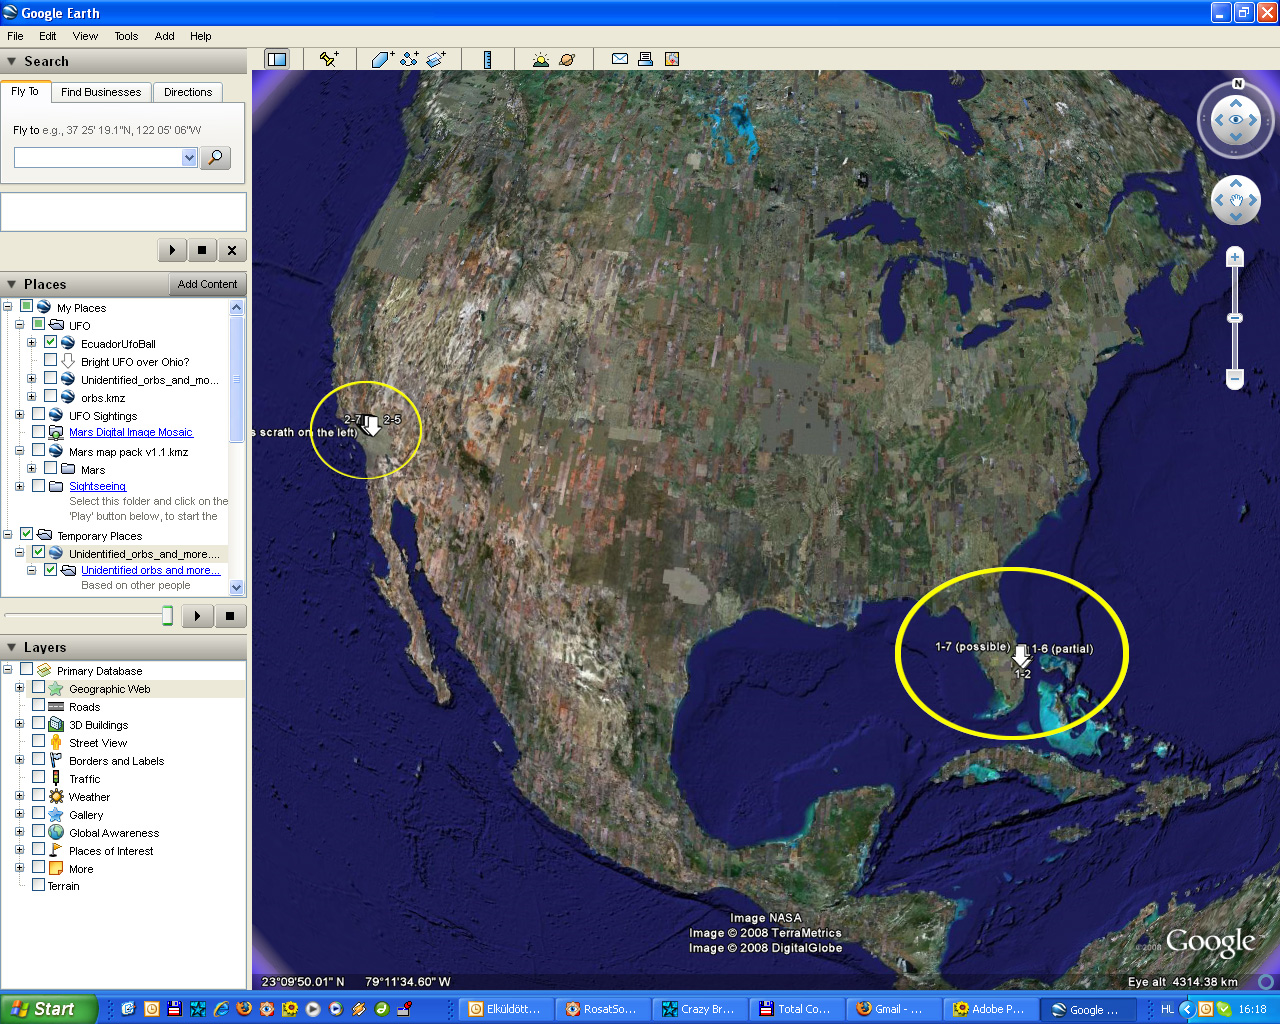The height and width of the screenshot is (1024, 1280).
Task: Turn on the 3D Buildings layer
Action: coord(38,723)
